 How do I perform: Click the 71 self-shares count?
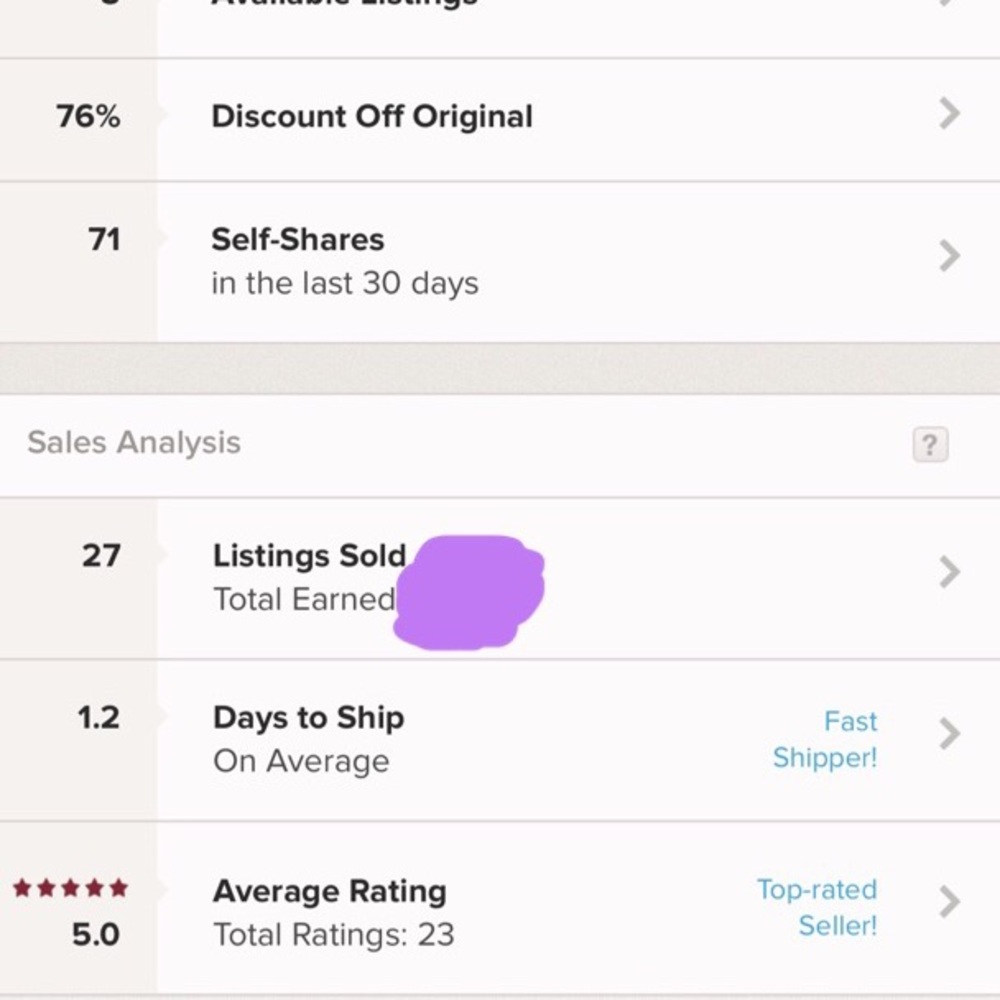104,240
